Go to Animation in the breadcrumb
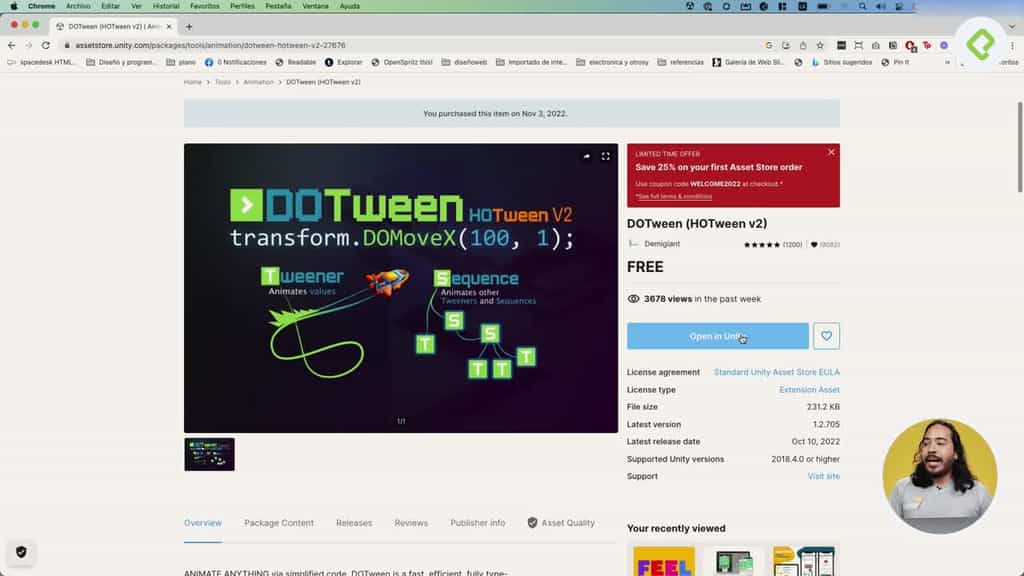Image resolution: width=1024 pixels, height=576 pixels. (x=259, y=82)
